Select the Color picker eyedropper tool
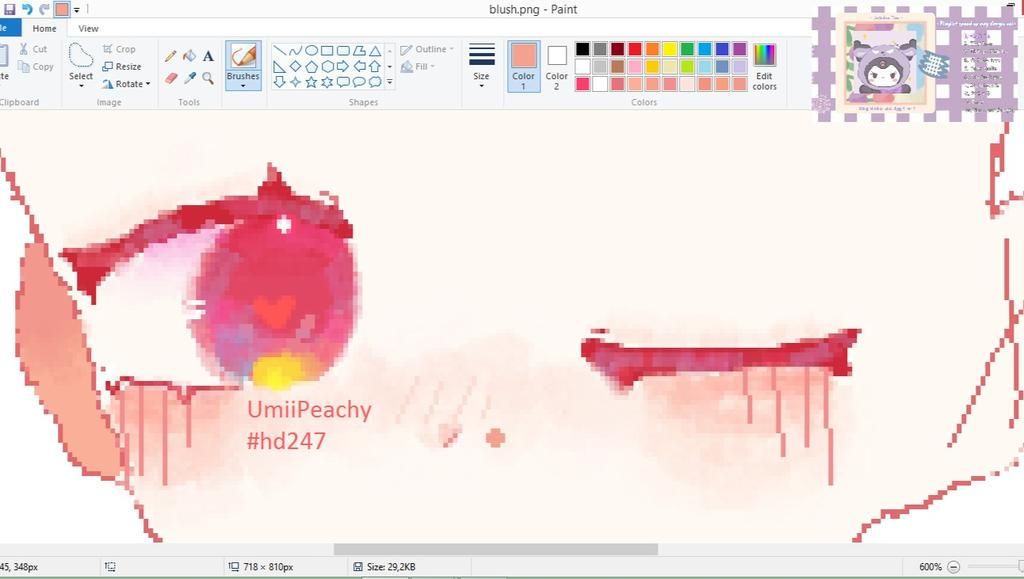Image resolution: width=1024 pixels, height=579 pixels. 189,78
